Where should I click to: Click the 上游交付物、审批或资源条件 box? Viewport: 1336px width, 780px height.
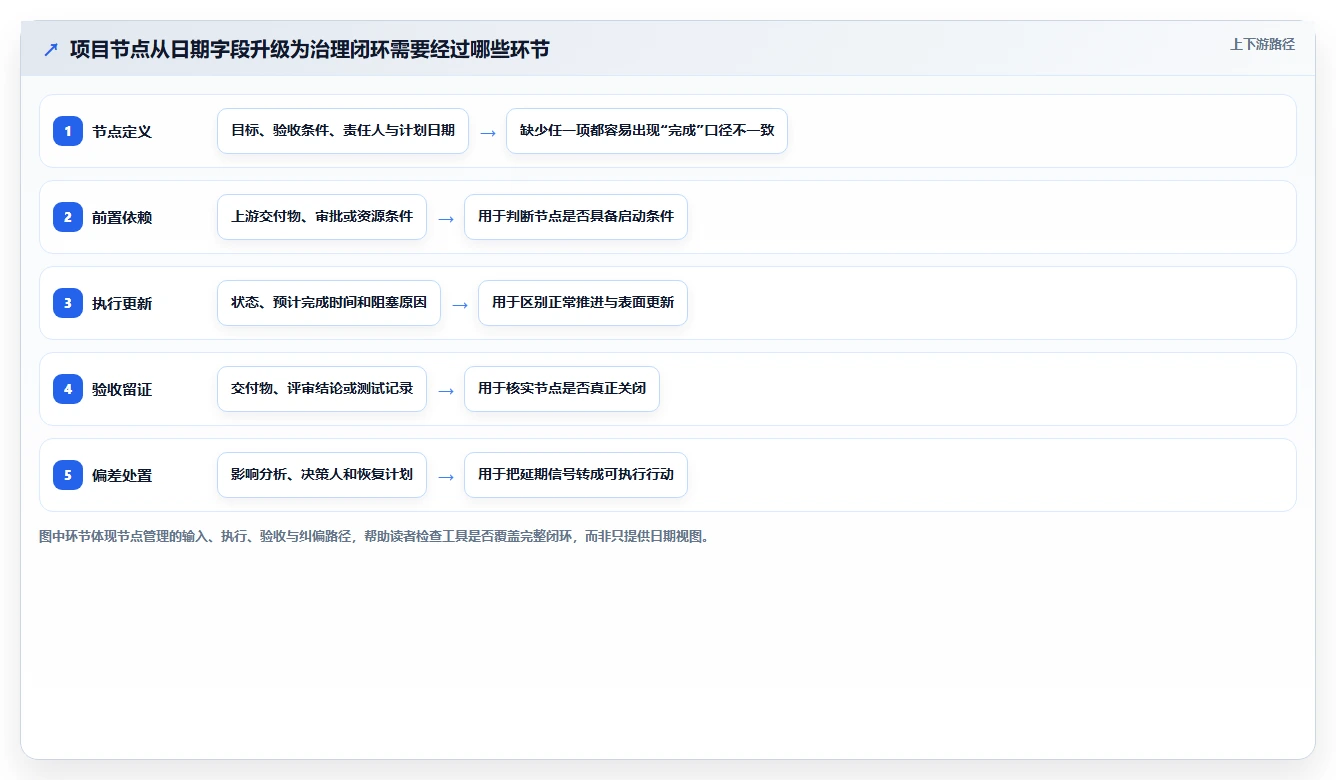(322, 217)
